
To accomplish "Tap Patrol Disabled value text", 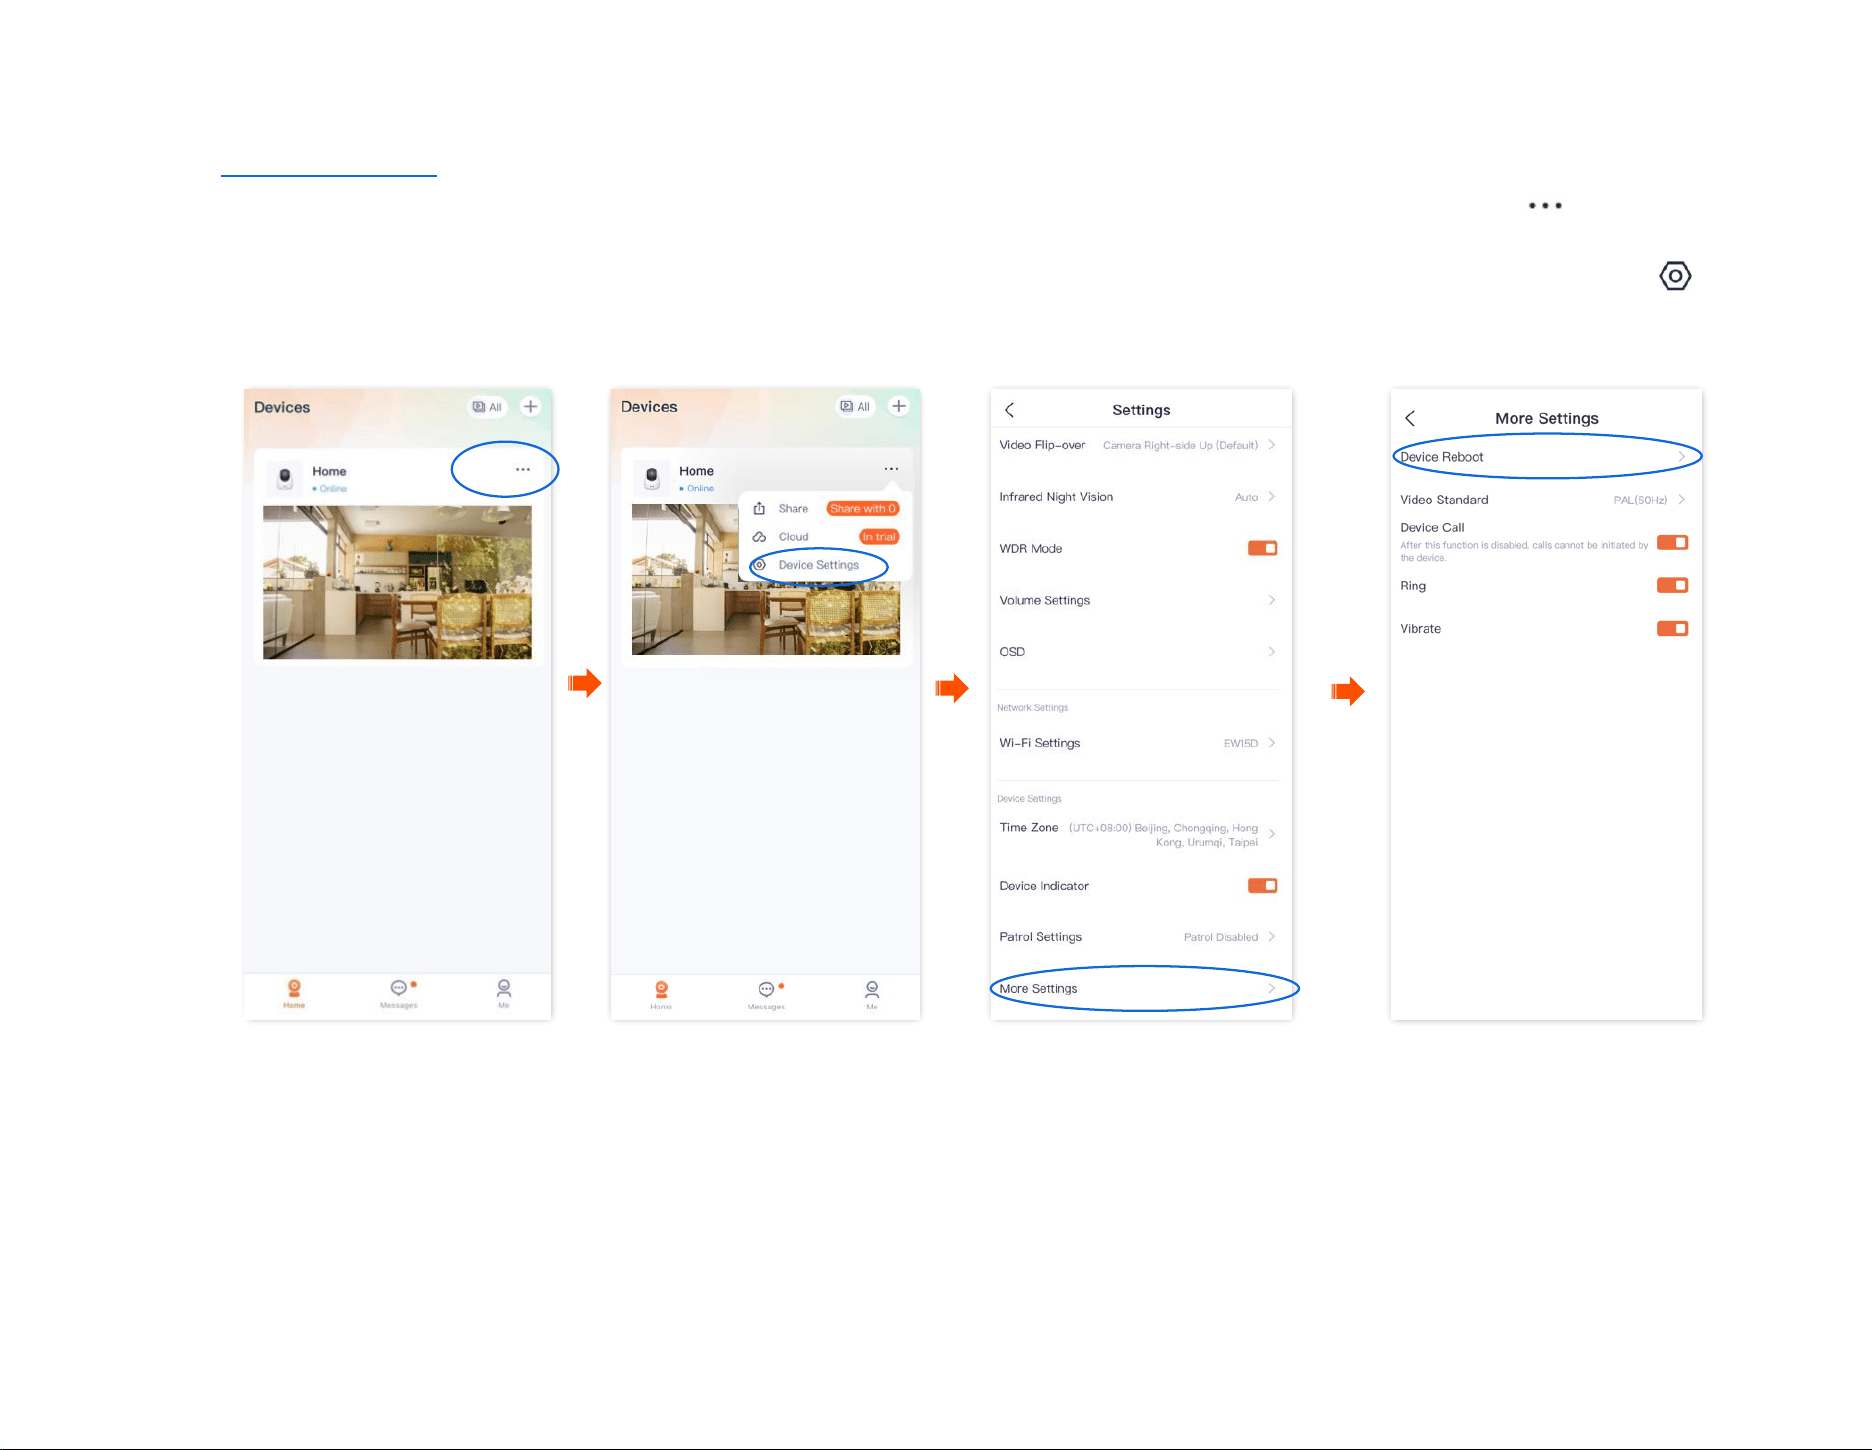I will coord(1220,937).
